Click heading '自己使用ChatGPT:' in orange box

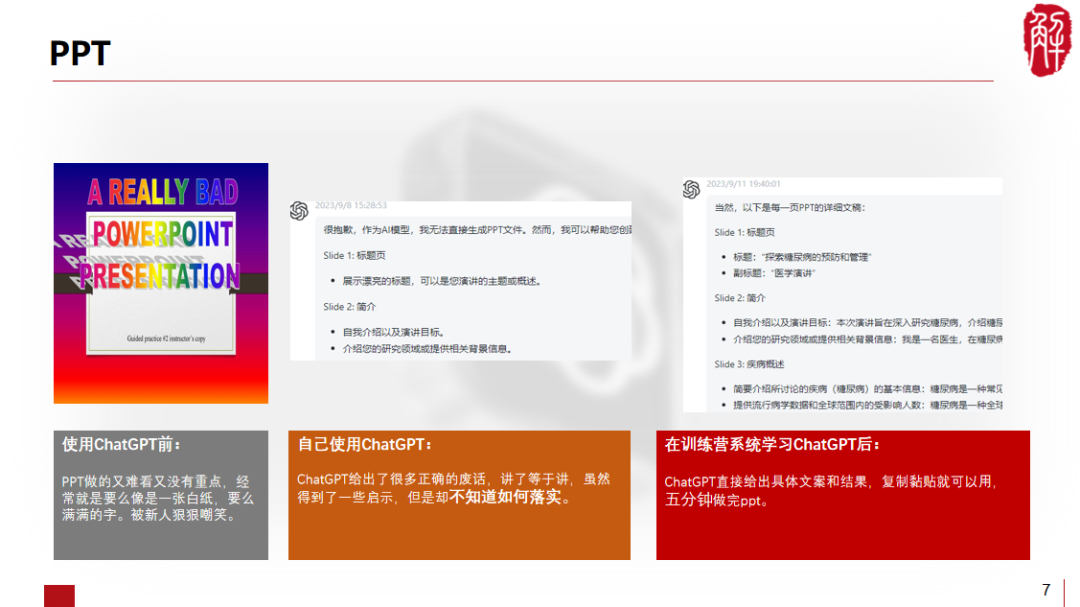[x=364, y=444]
